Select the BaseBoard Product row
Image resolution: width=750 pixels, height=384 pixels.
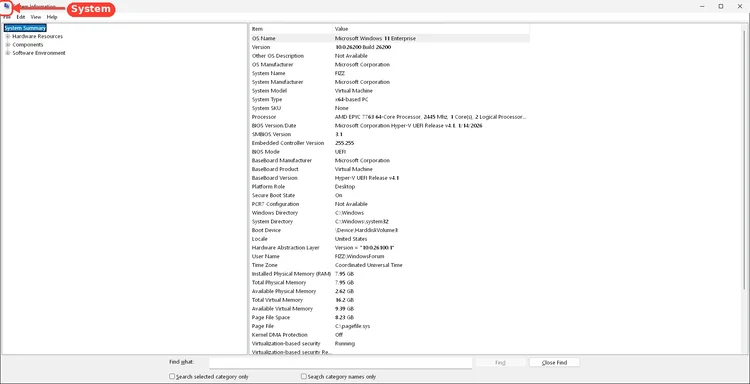[x=390, y=169]
